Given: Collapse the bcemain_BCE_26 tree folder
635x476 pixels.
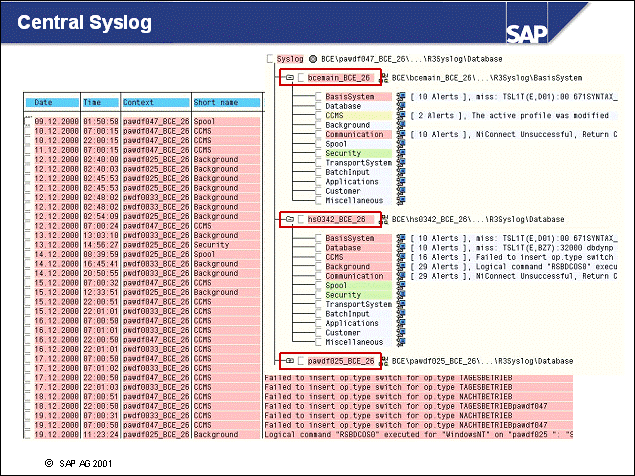Looking at the screenshot, I should point(288,77).
